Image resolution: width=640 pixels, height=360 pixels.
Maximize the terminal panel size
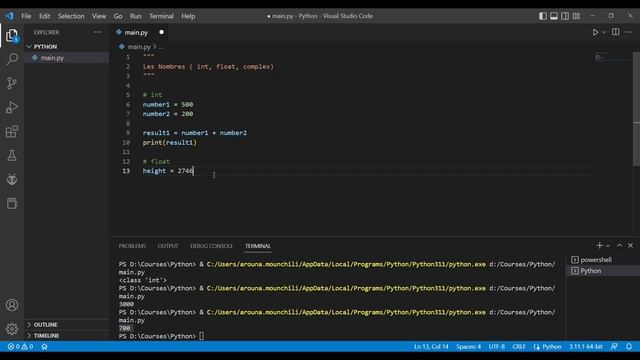[x=619, y=245]
